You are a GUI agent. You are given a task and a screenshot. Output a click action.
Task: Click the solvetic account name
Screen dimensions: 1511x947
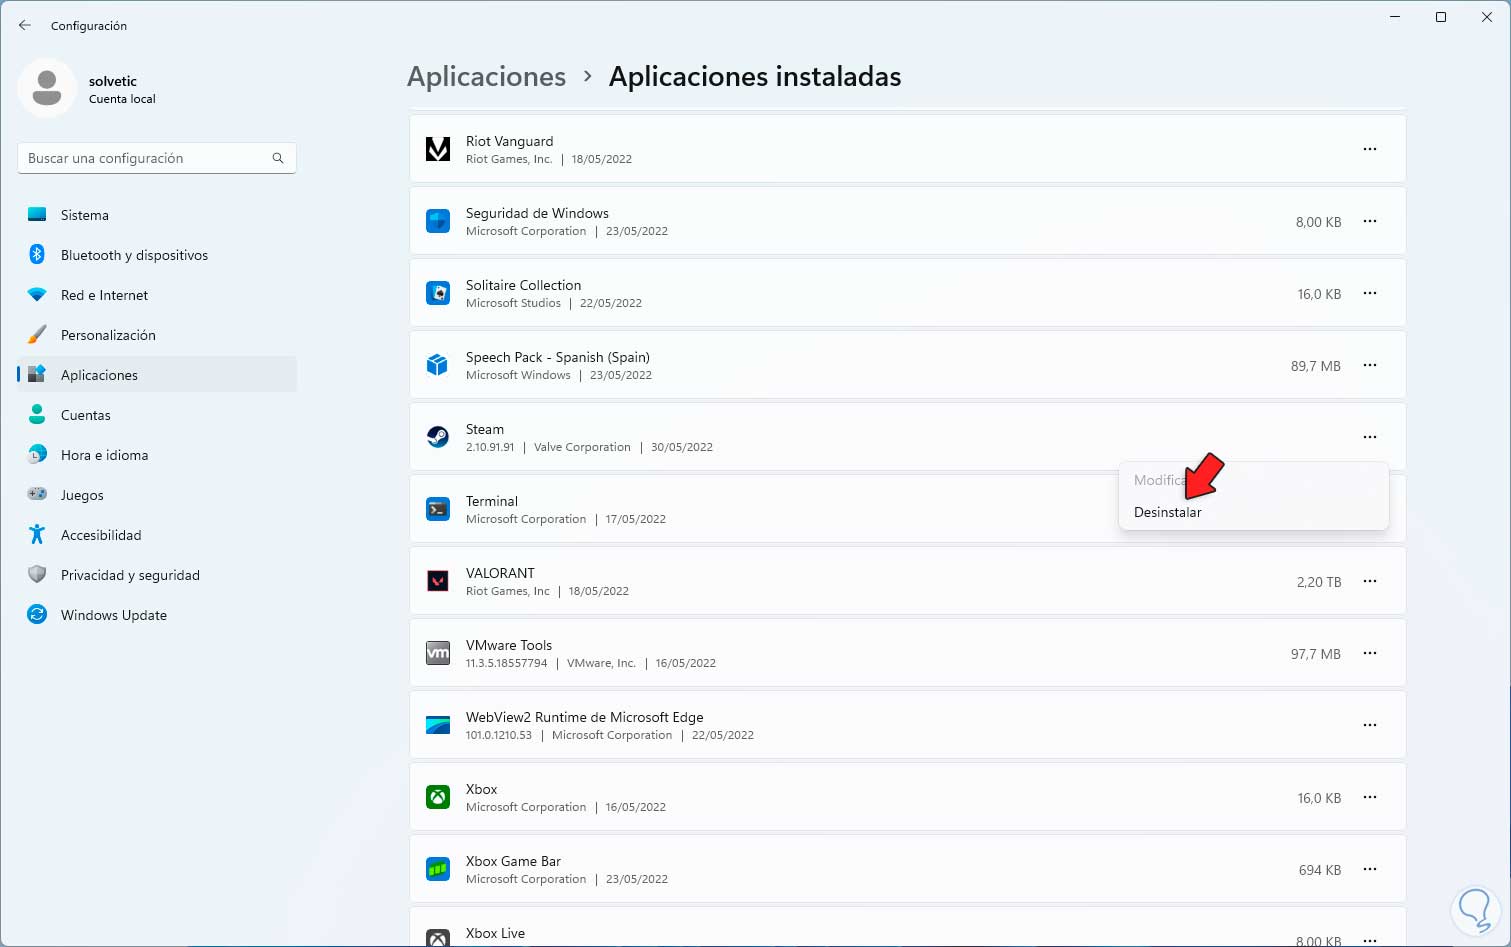coord(113,81)
